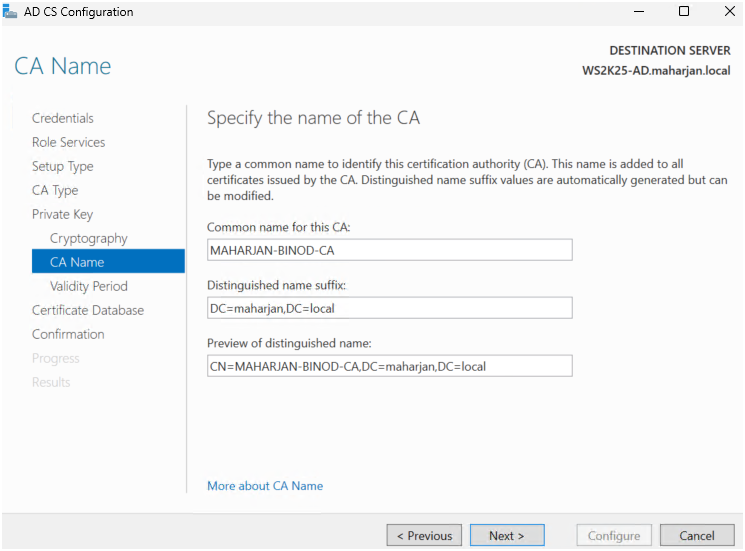This screenshot has width=745, height=551.
Task: Select the highlighted CA Name step
Action: coord(77,262)
